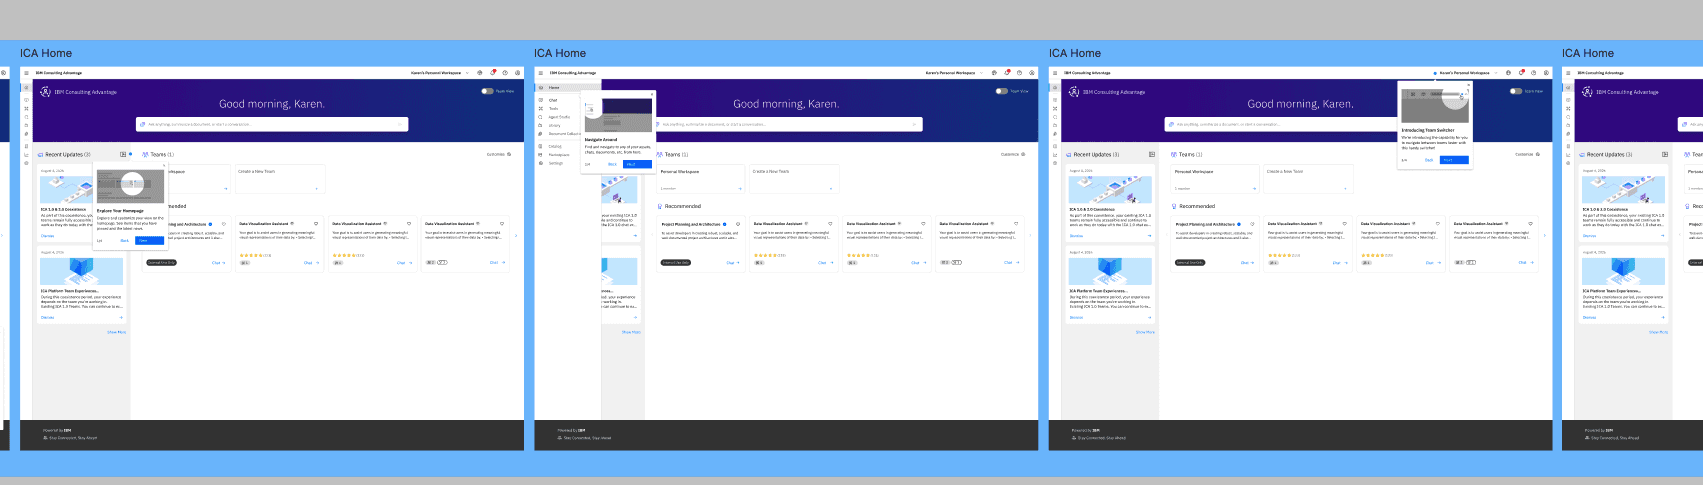Click Next in the Explore Your Homepage popup
Viewport: 1703px width, 485px height.
click(x=149, y=240)
